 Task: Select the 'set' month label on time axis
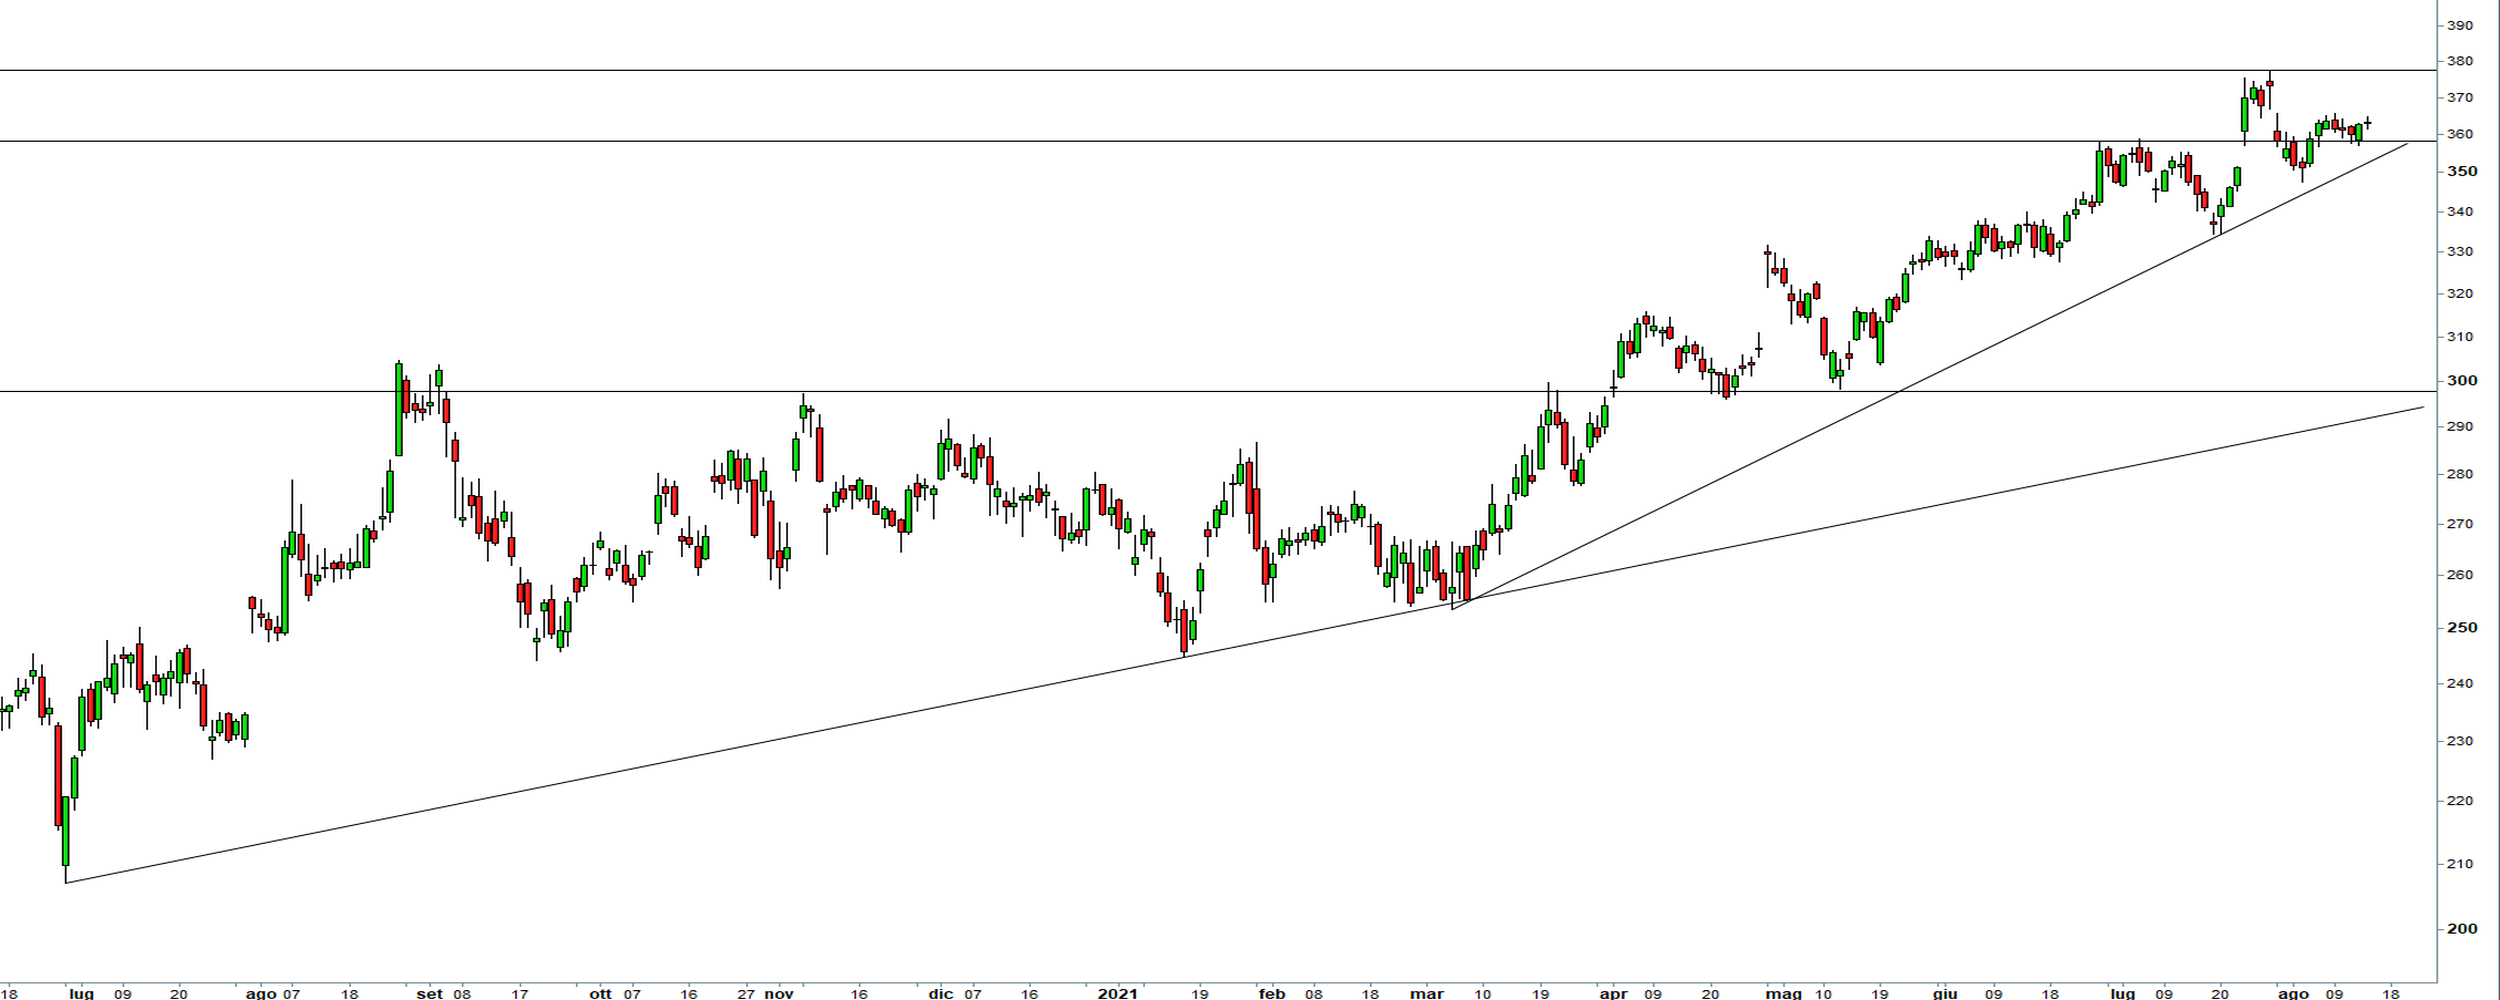point(429,993)
